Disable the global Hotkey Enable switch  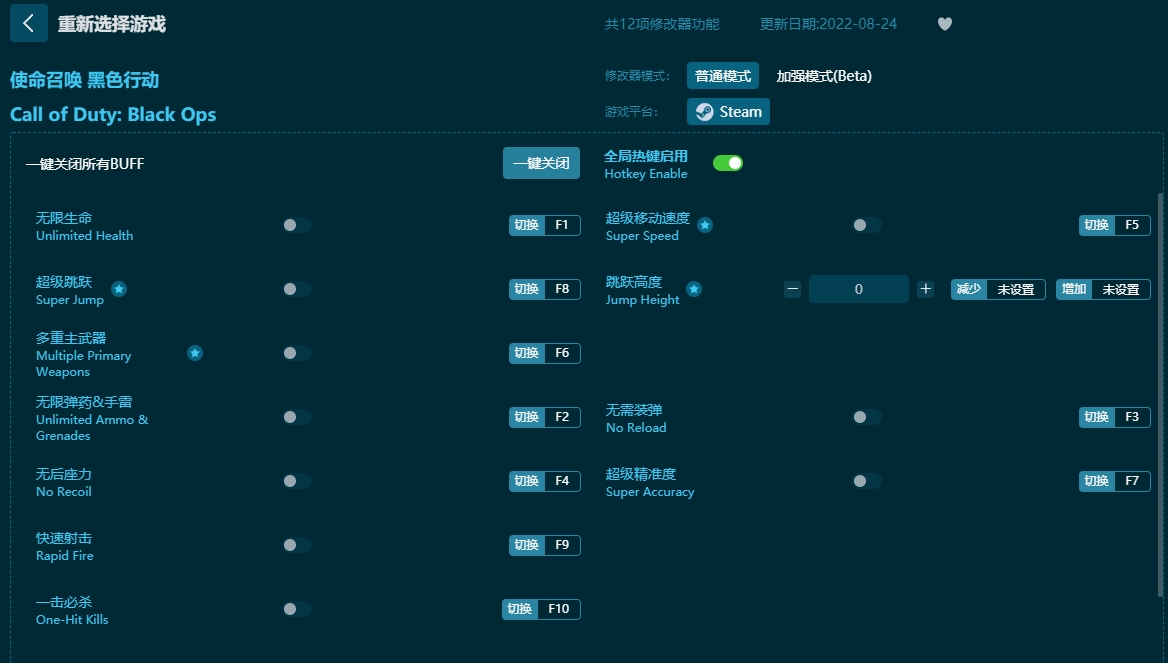click(x=728, y=163)
